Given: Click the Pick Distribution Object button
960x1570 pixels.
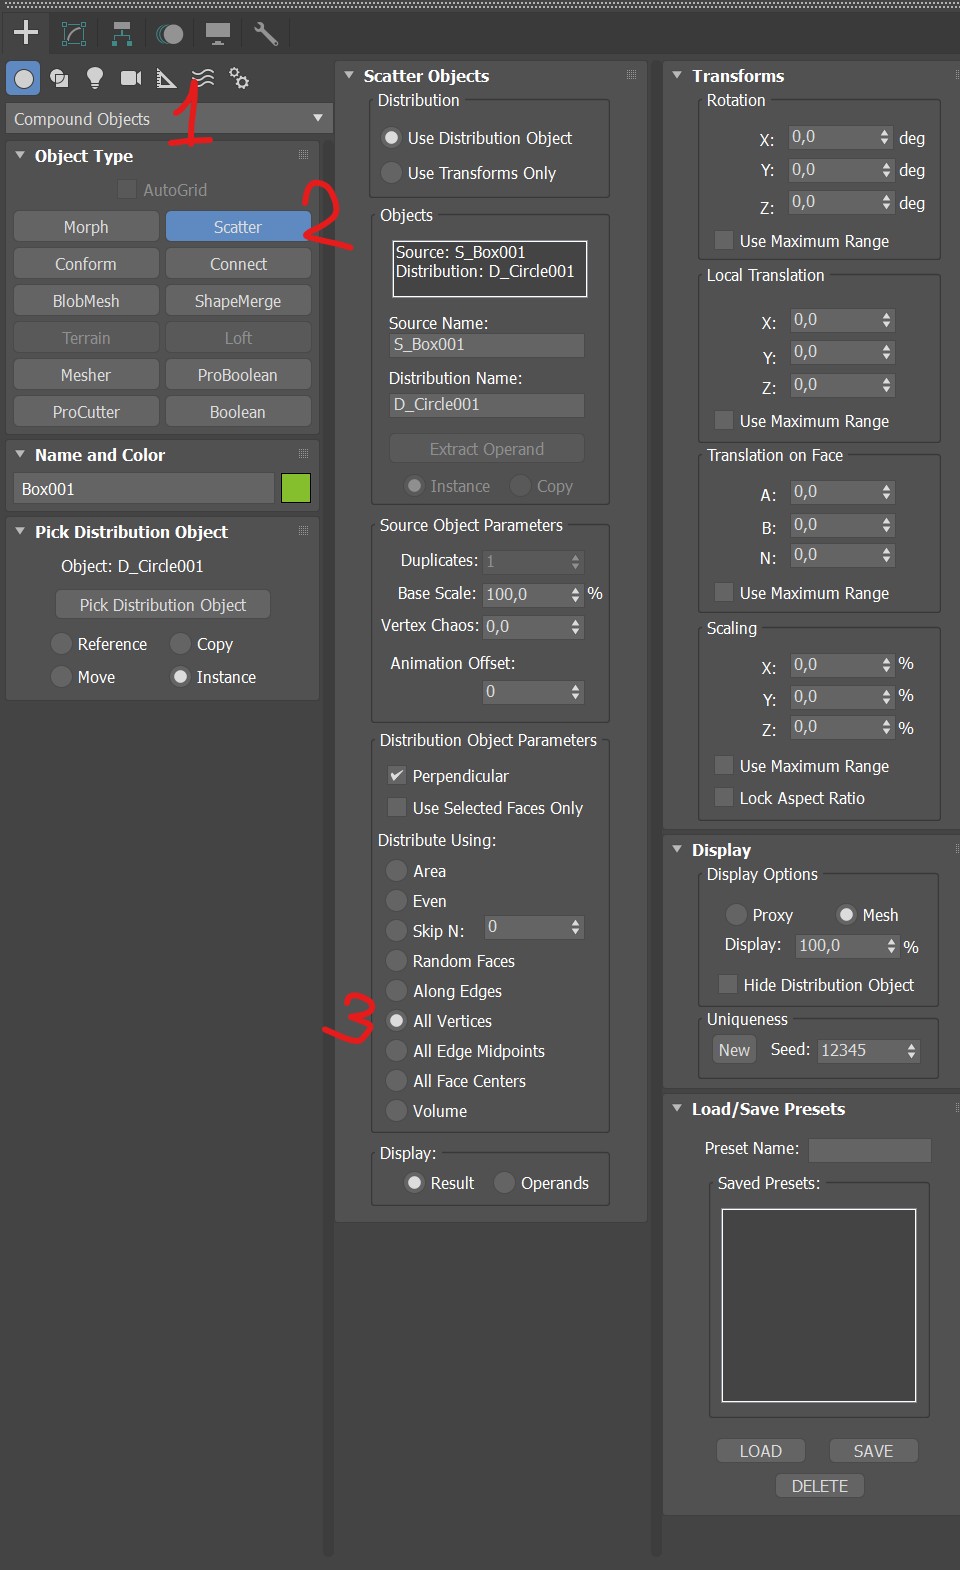Looking at the screenshot, I should 162,605.
